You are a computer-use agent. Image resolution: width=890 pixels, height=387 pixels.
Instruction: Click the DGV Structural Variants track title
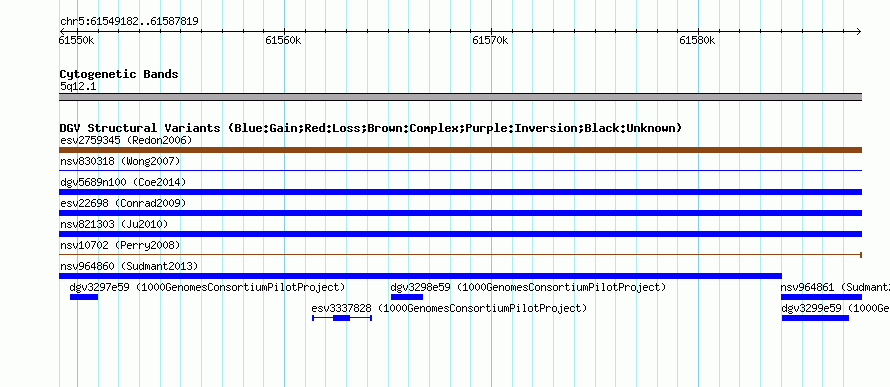point(371,128)
